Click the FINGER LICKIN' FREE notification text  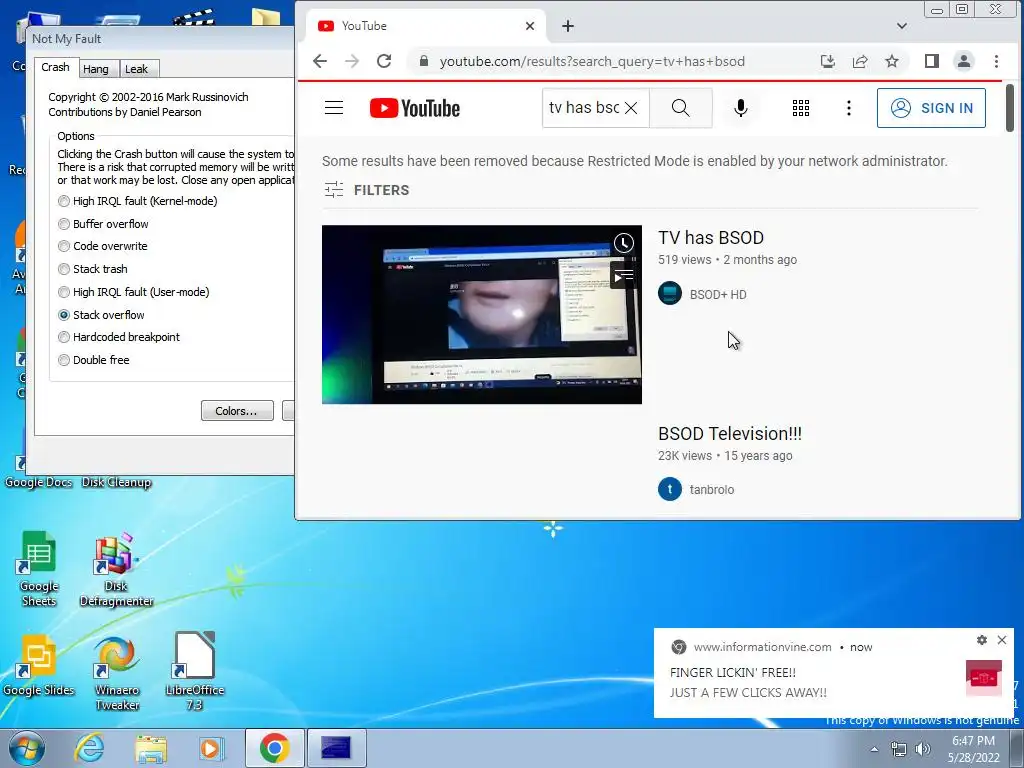point(733,673)
